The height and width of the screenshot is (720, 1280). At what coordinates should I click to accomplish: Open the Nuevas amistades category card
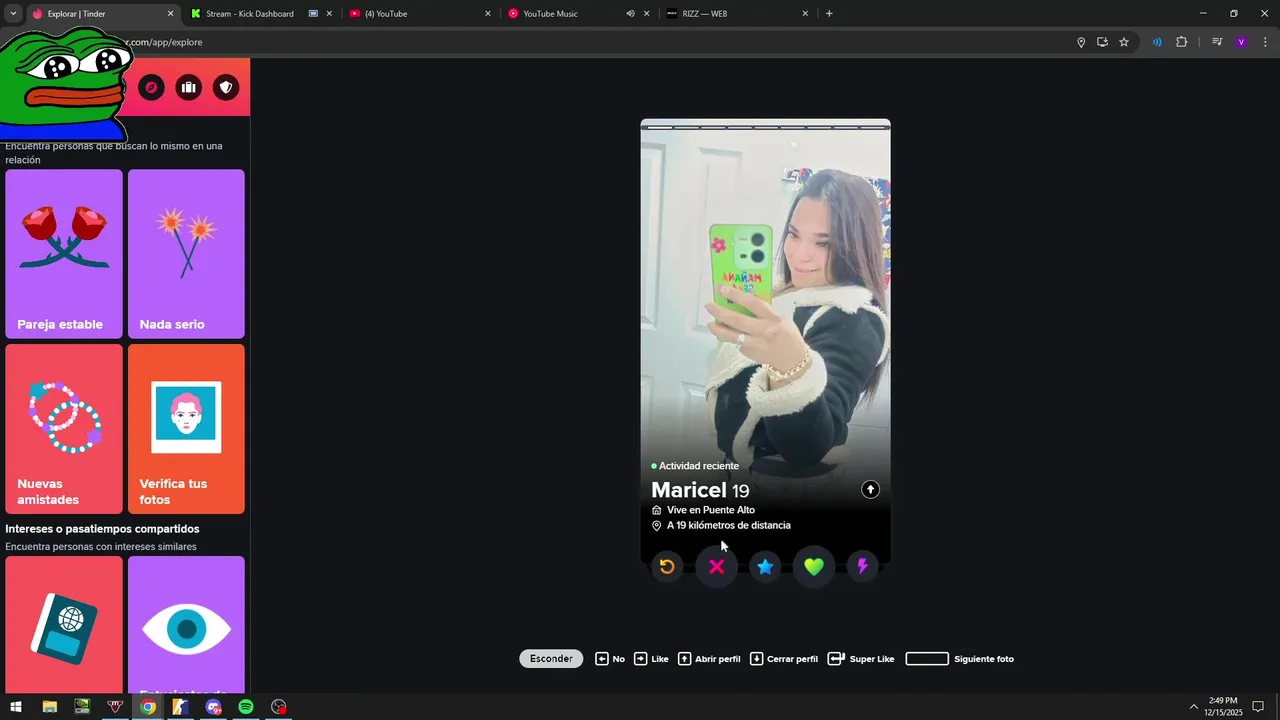[64, 429]
